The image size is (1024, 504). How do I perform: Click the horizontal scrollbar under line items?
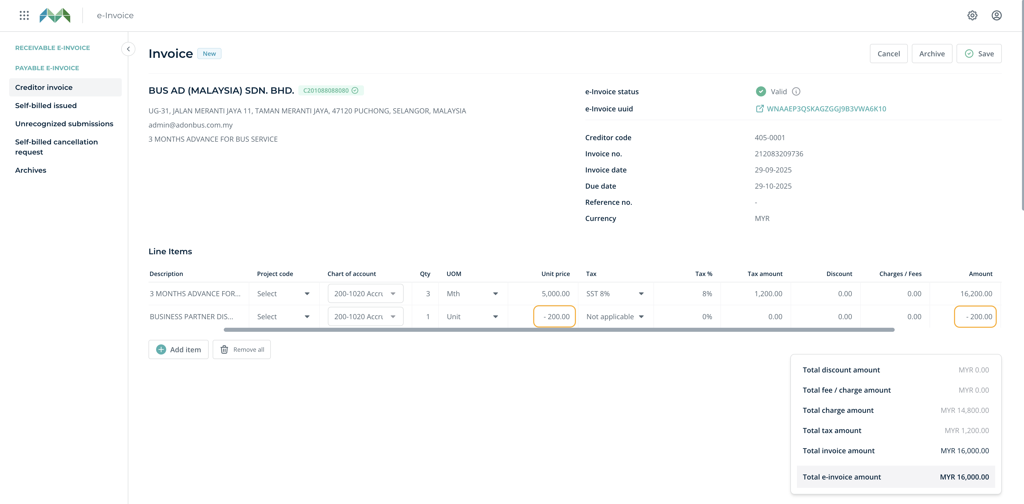point(559,330)
